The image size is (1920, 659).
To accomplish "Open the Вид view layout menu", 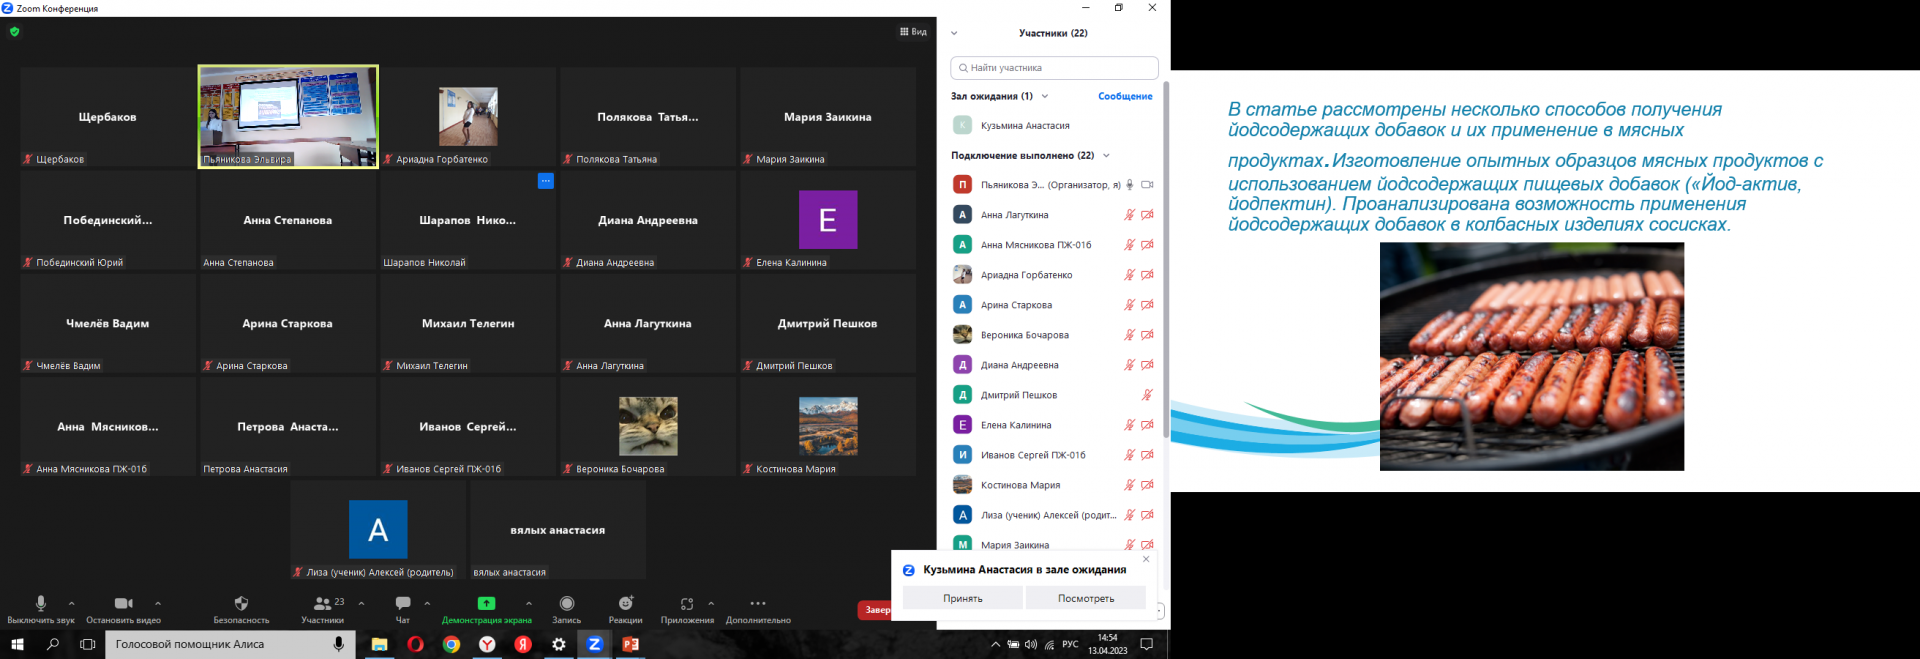I will click(913, 32).
